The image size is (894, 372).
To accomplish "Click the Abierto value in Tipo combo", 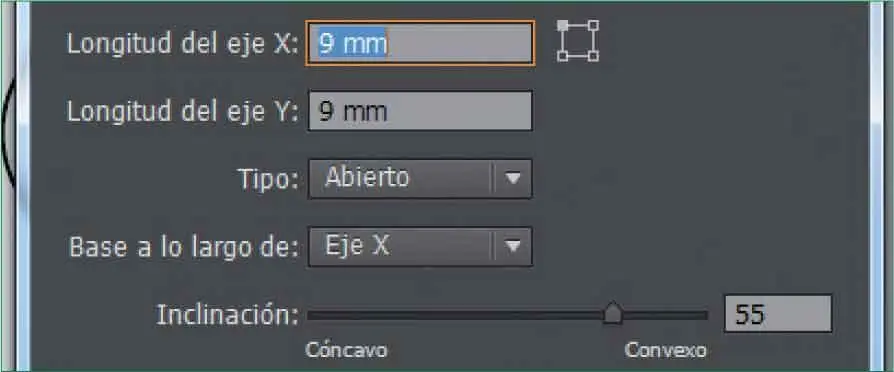I will coord(367,178).
